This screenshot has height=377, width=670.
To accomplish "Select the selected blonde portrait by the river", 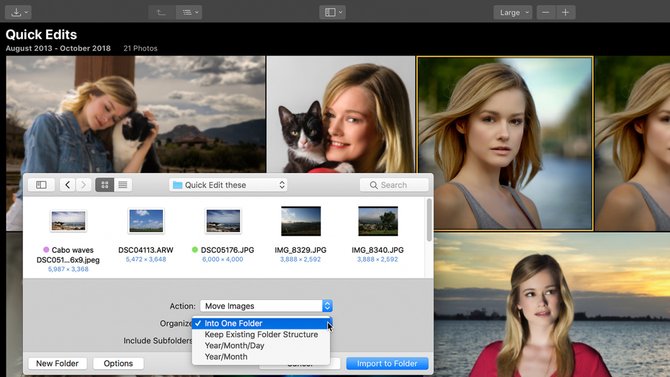I will (x=505, y=144).
